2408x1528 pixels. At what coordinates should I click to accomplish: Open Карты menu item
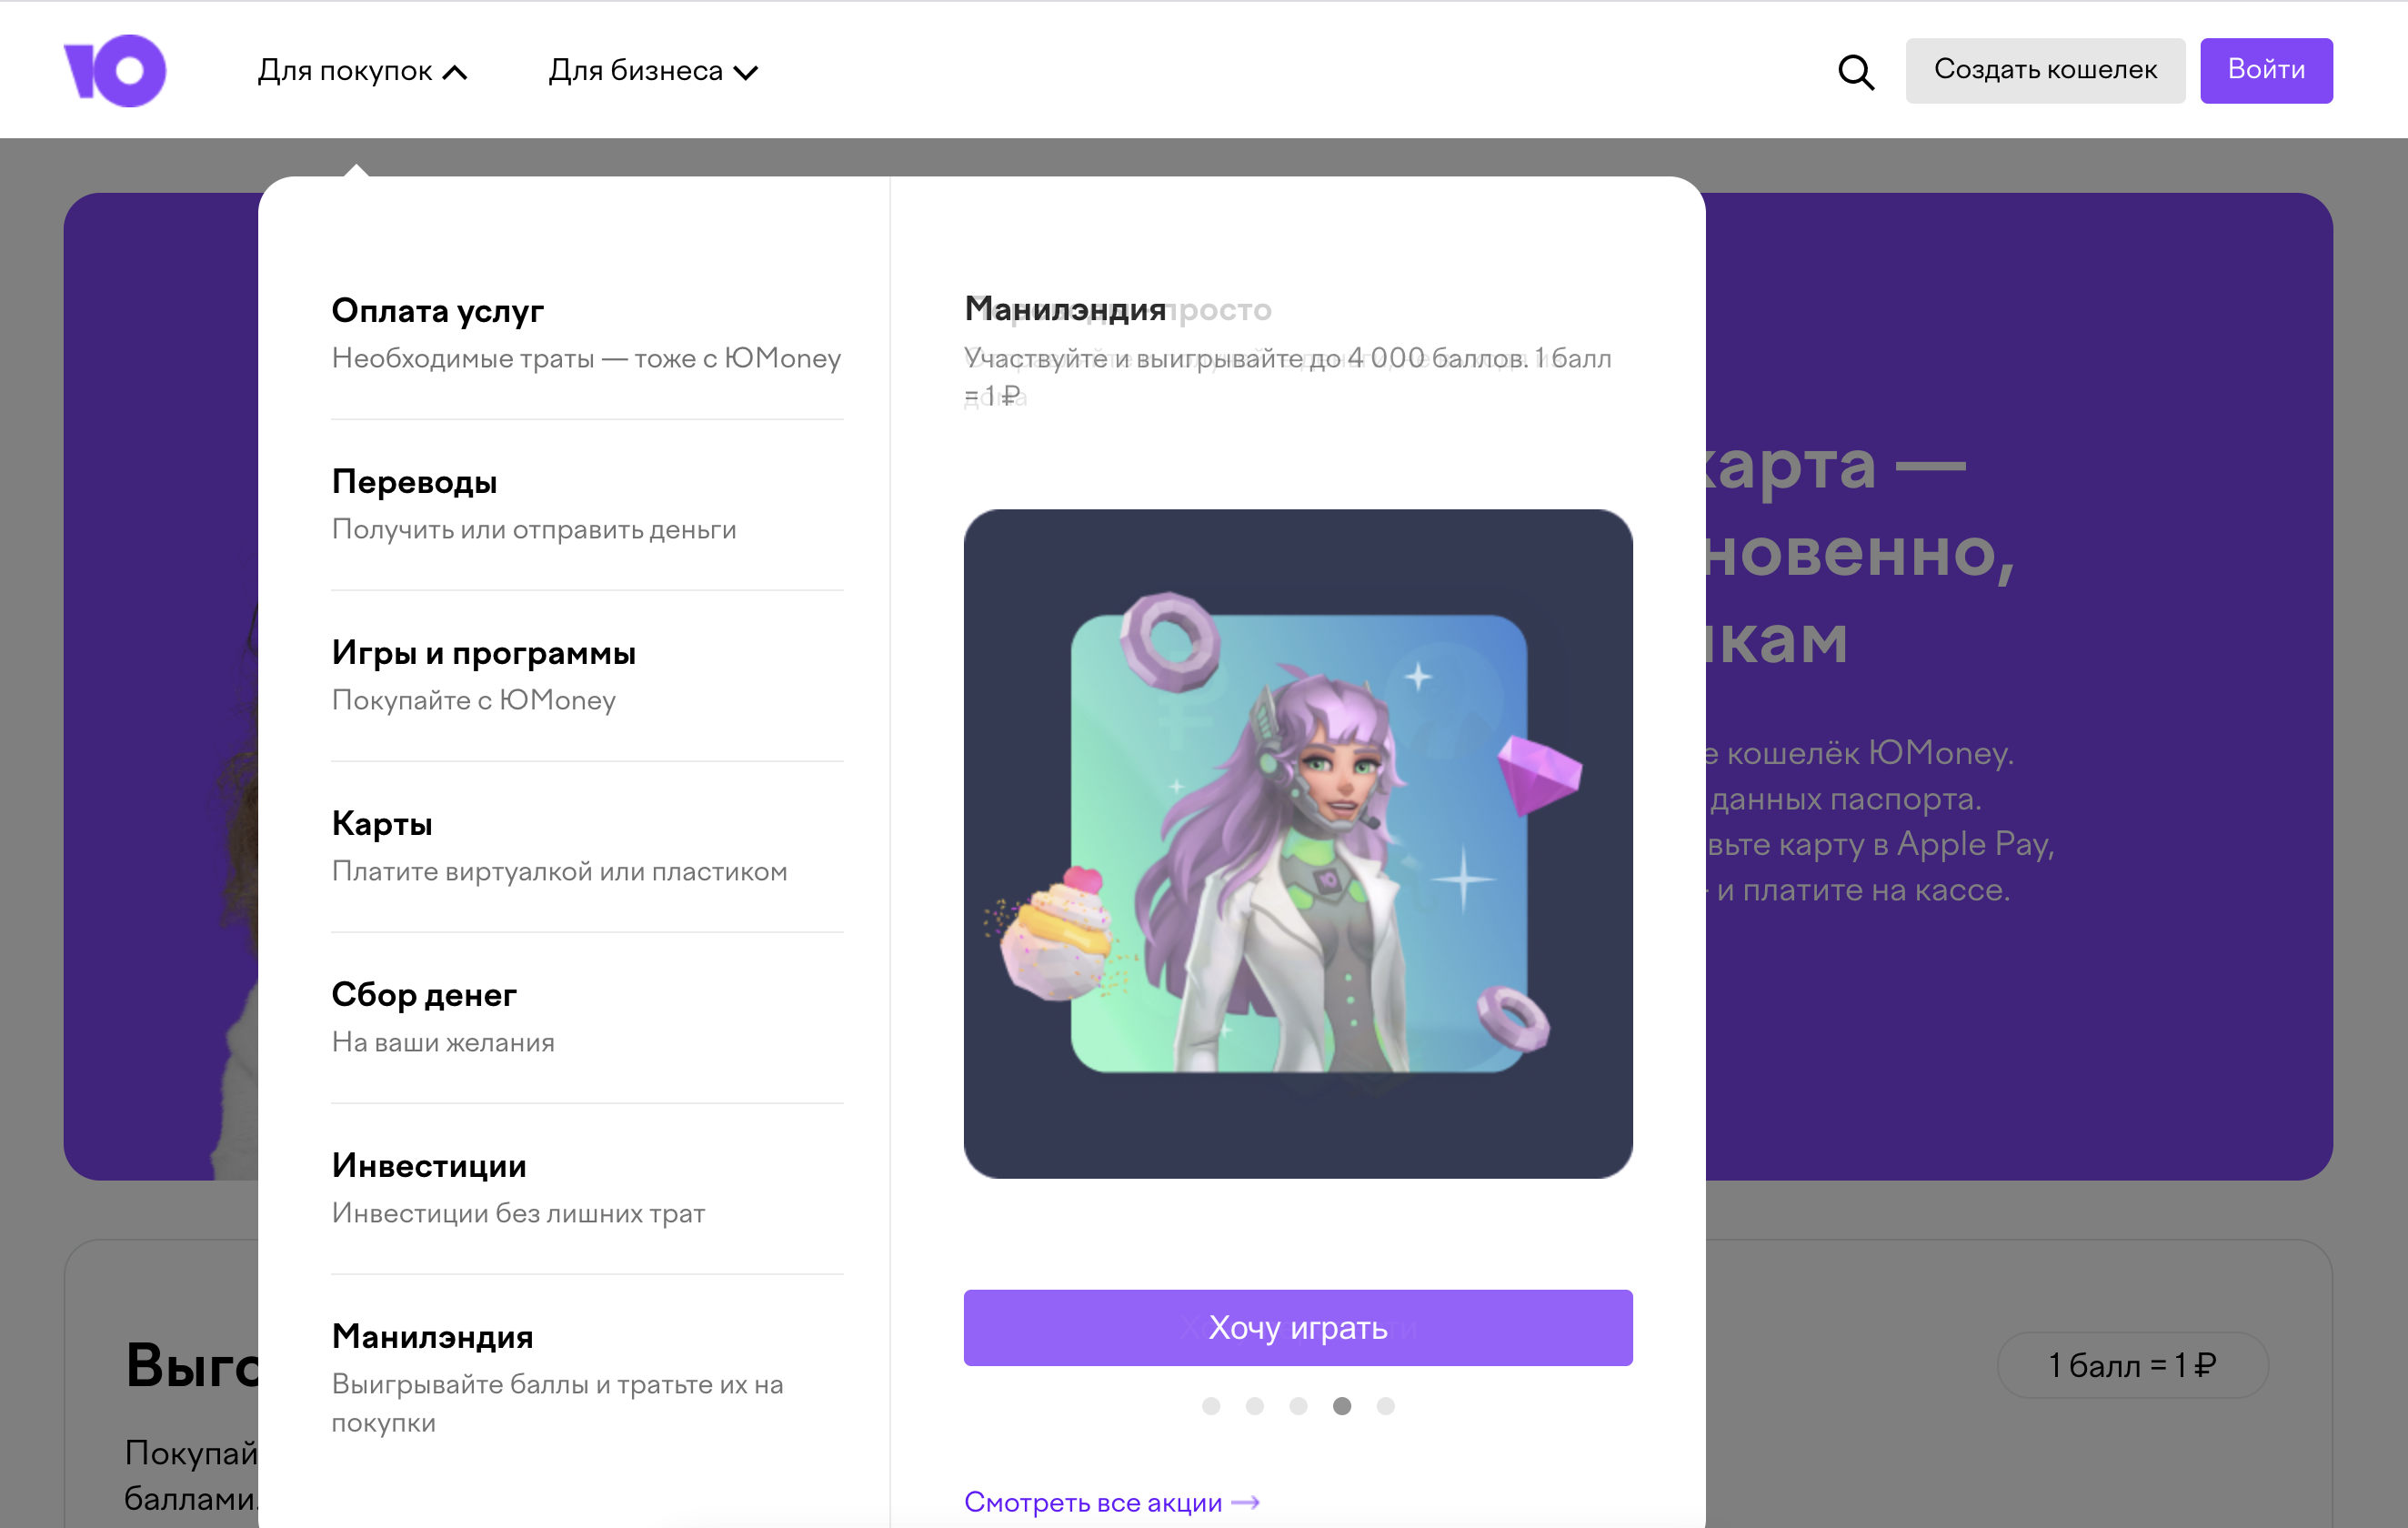coord(587,846)
